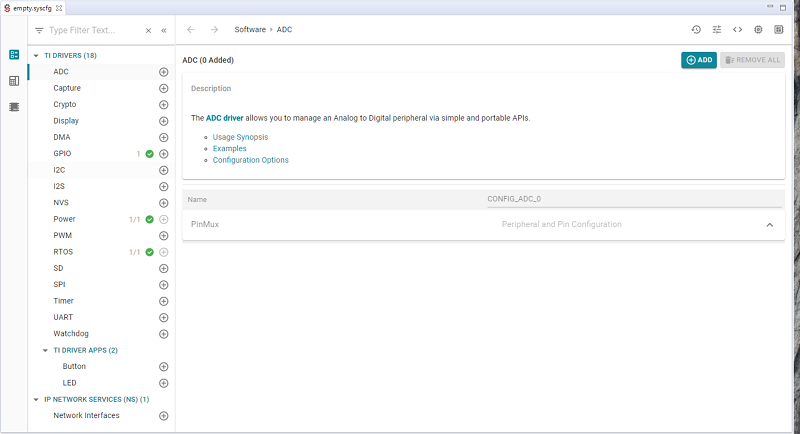Open the calculator-style sidebar icon

(x=14, y=80)
